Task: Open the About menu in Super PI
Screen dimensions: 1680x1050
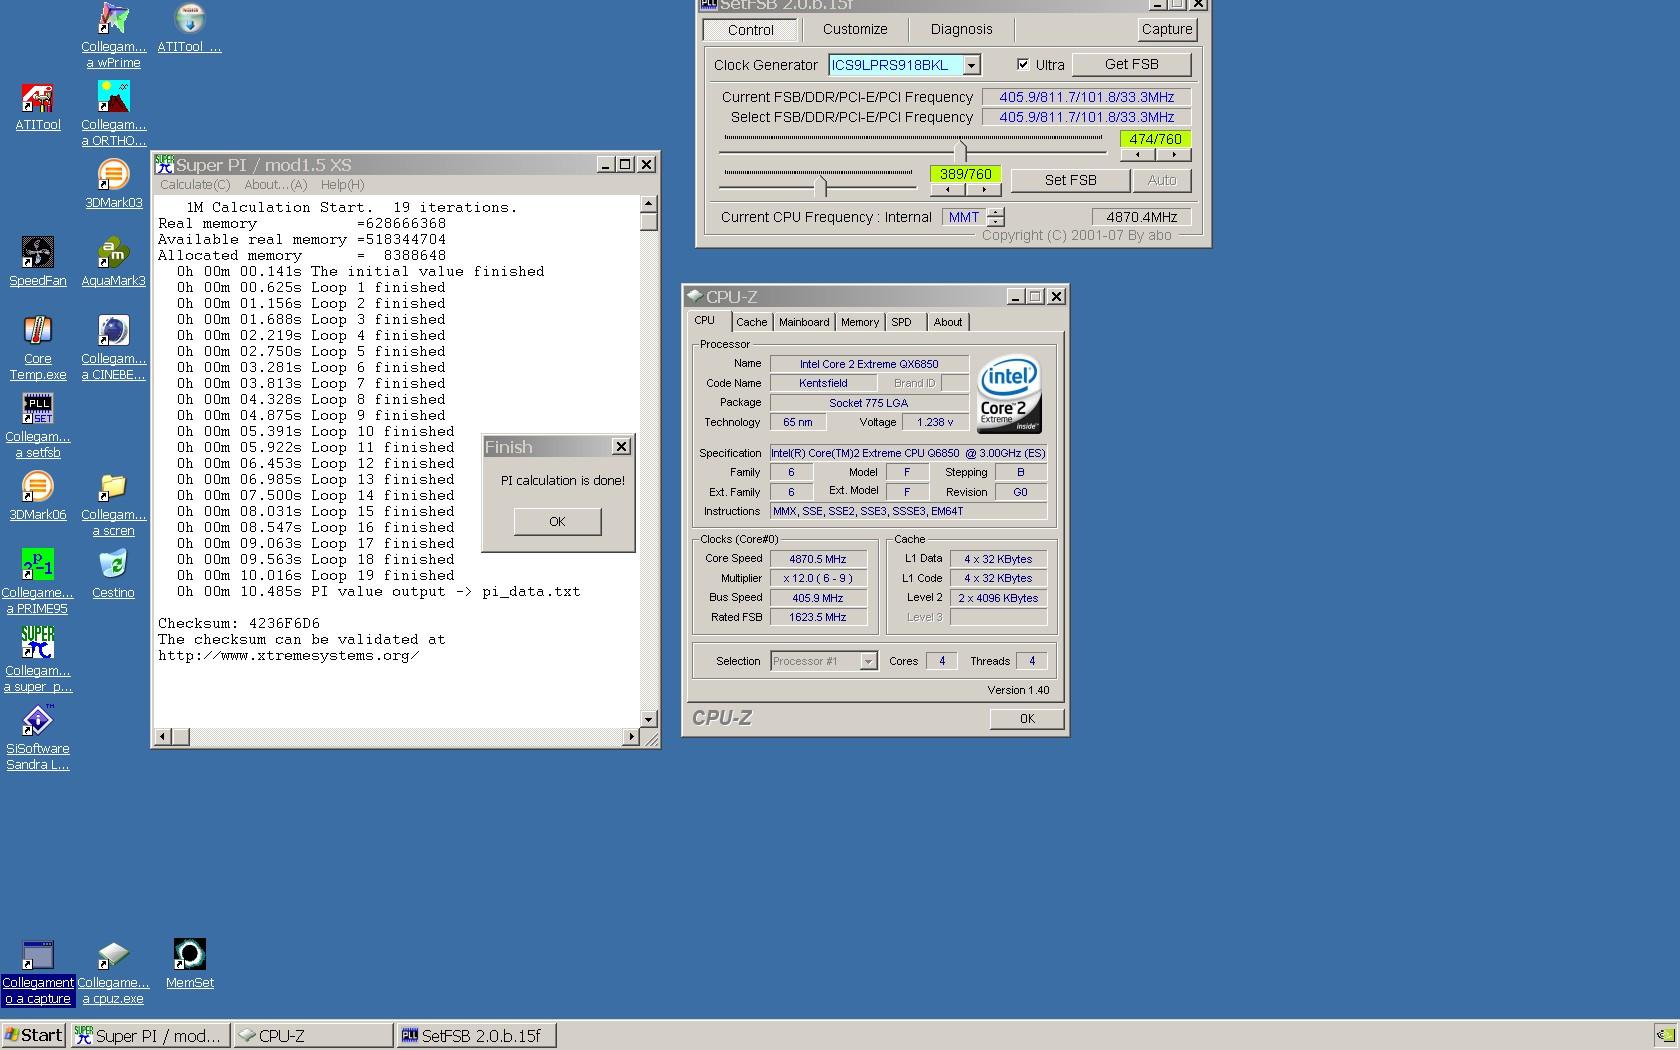Action: (x=276, y=185)
